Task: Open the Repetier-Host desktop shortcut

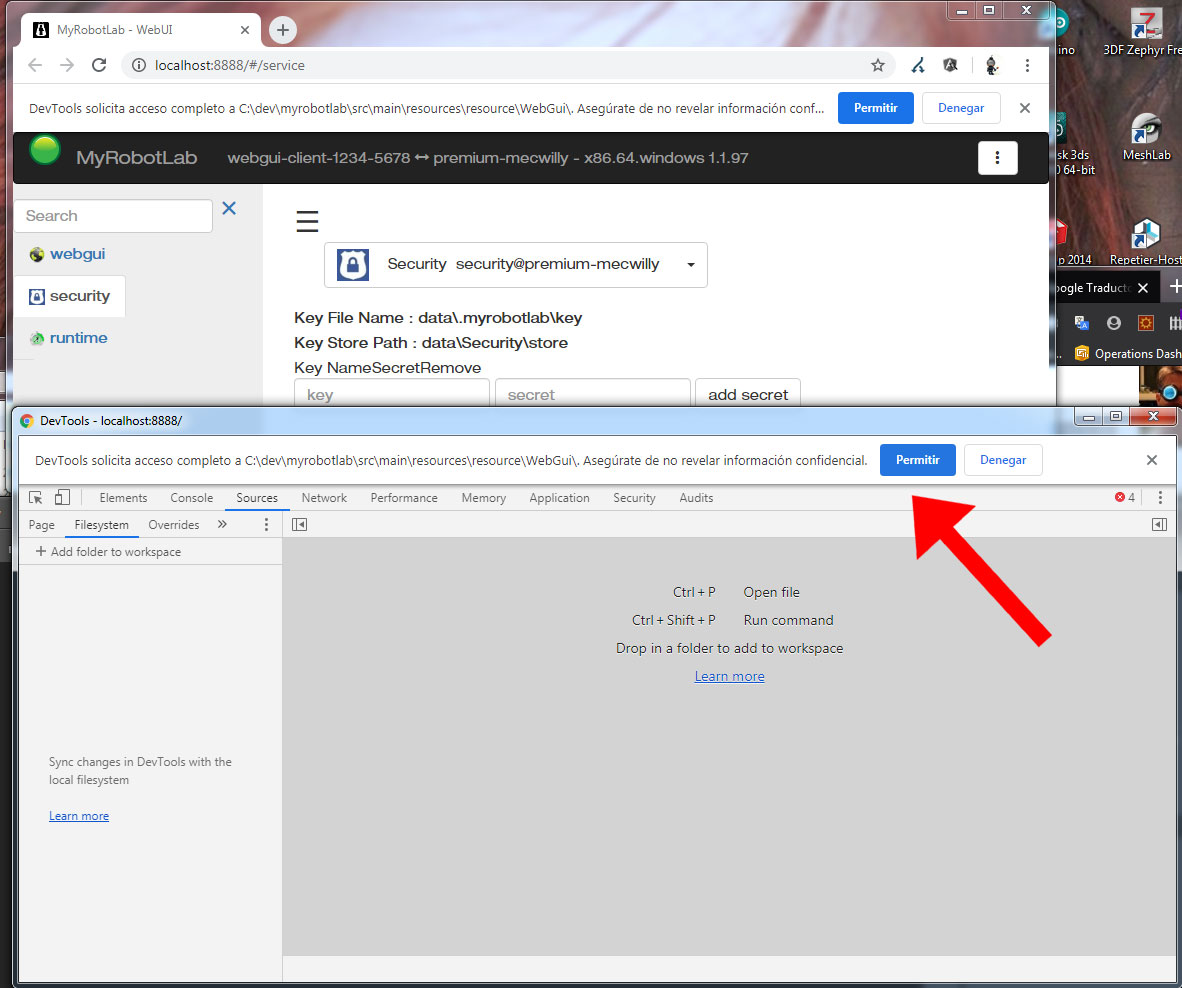Action: tap(1145, 243)
